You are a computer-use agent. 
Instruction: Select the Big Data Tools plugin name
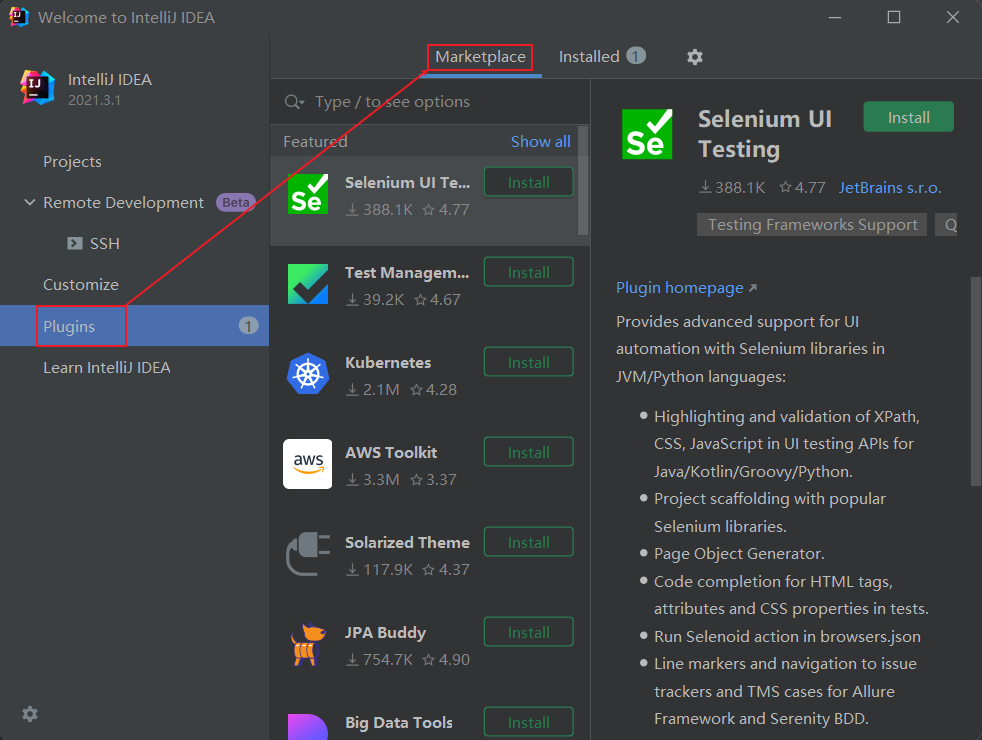click(398, 722)
